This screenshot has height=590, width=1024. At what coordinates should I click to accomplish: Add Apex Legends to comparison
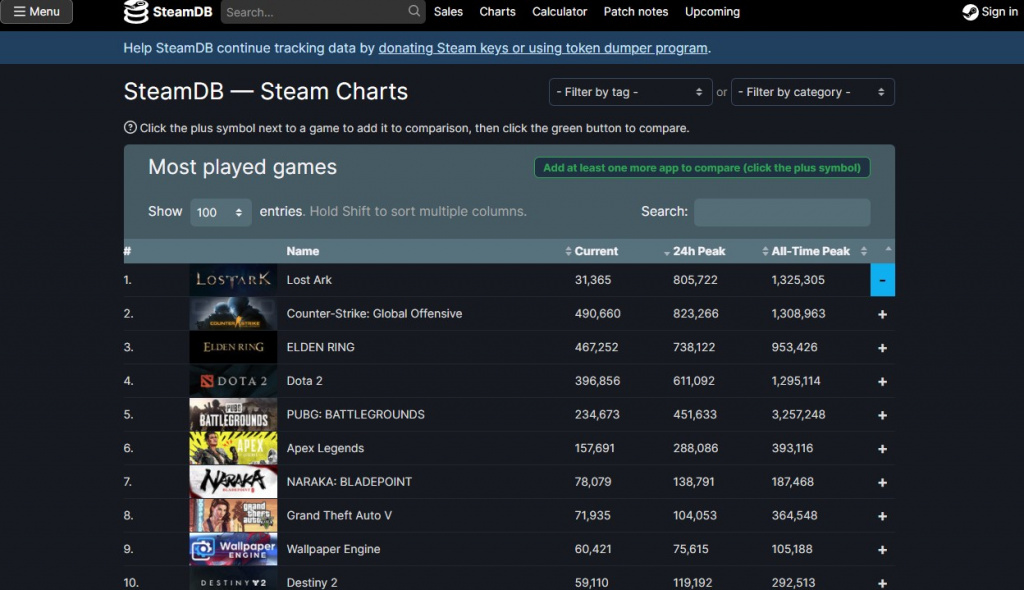(882, 449)
